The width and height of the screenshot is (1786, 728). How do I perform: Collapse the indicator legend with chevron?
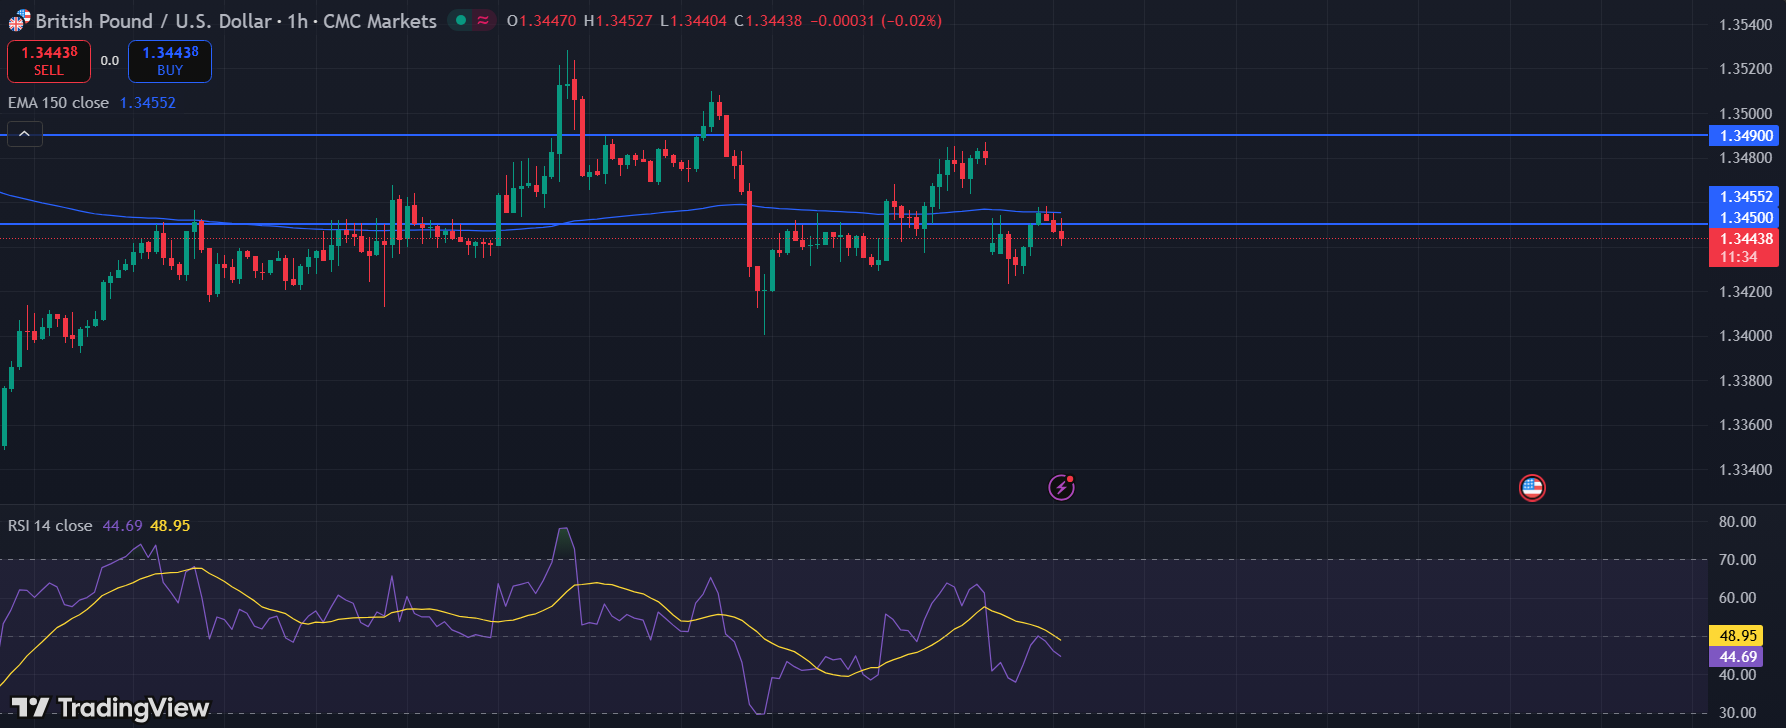[25, 134]
